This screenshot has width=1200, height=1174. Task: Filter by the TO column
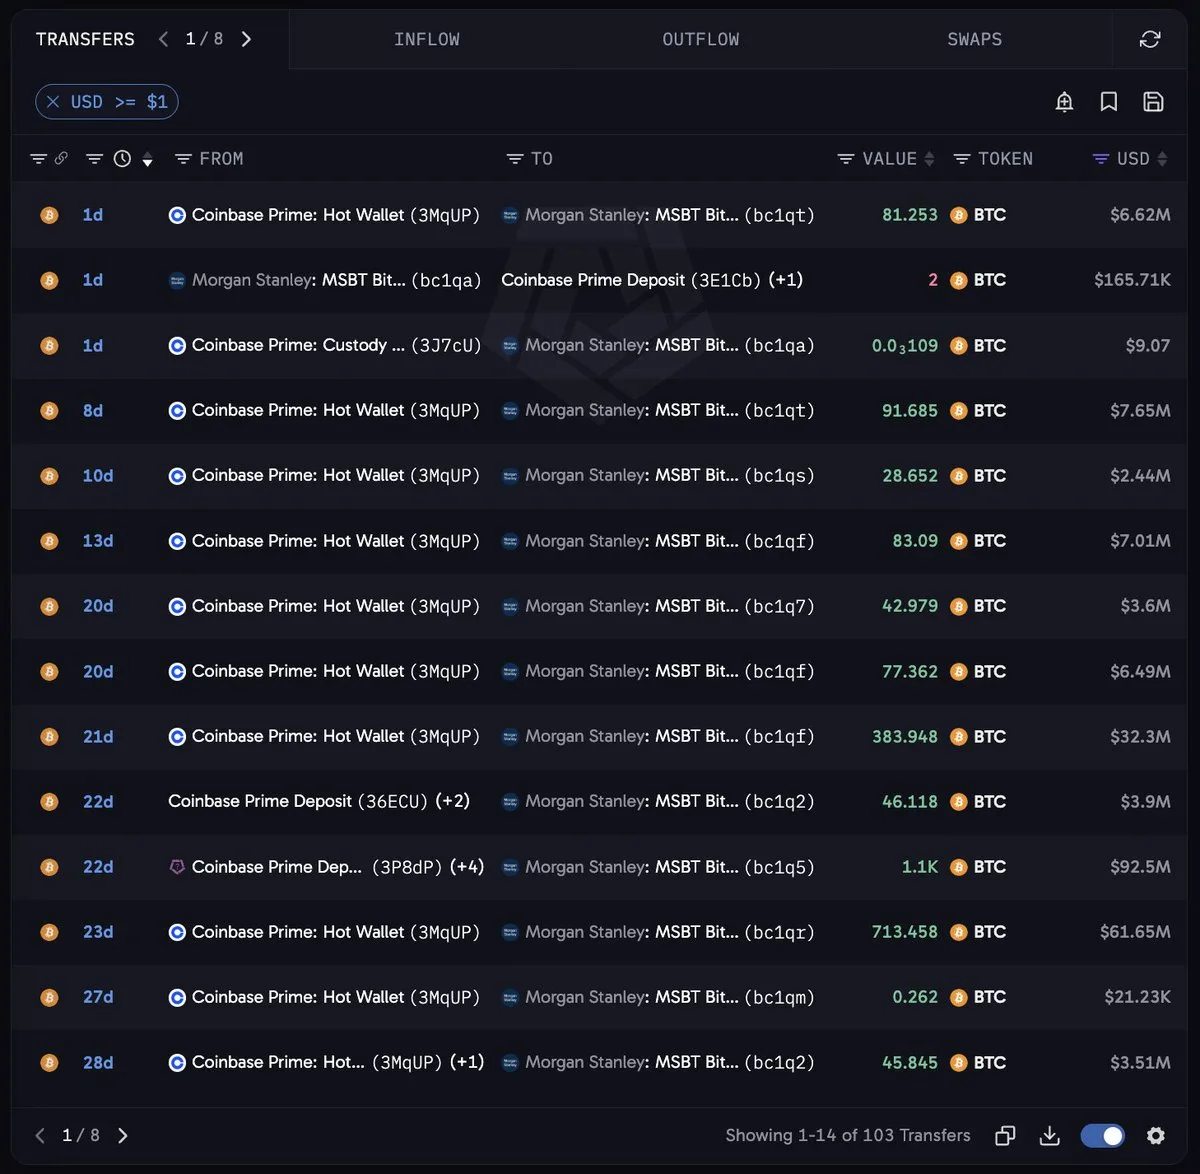tap(515, 159)
